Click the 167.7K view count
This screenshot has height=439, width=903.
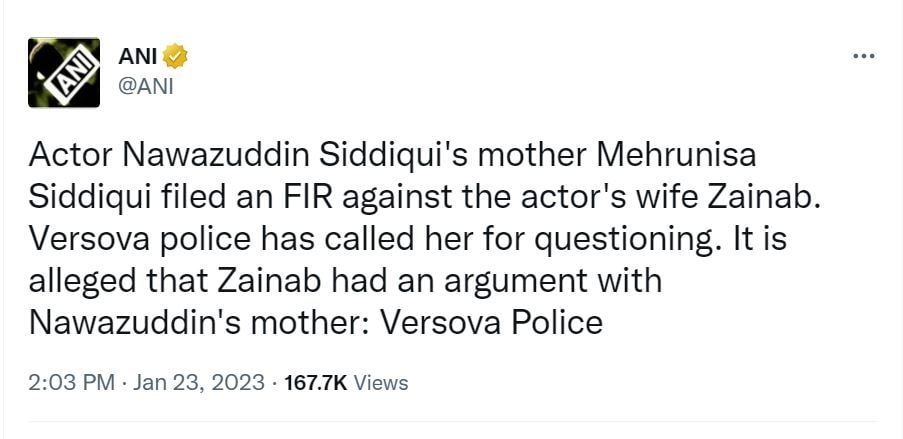(x=316, y=382)
